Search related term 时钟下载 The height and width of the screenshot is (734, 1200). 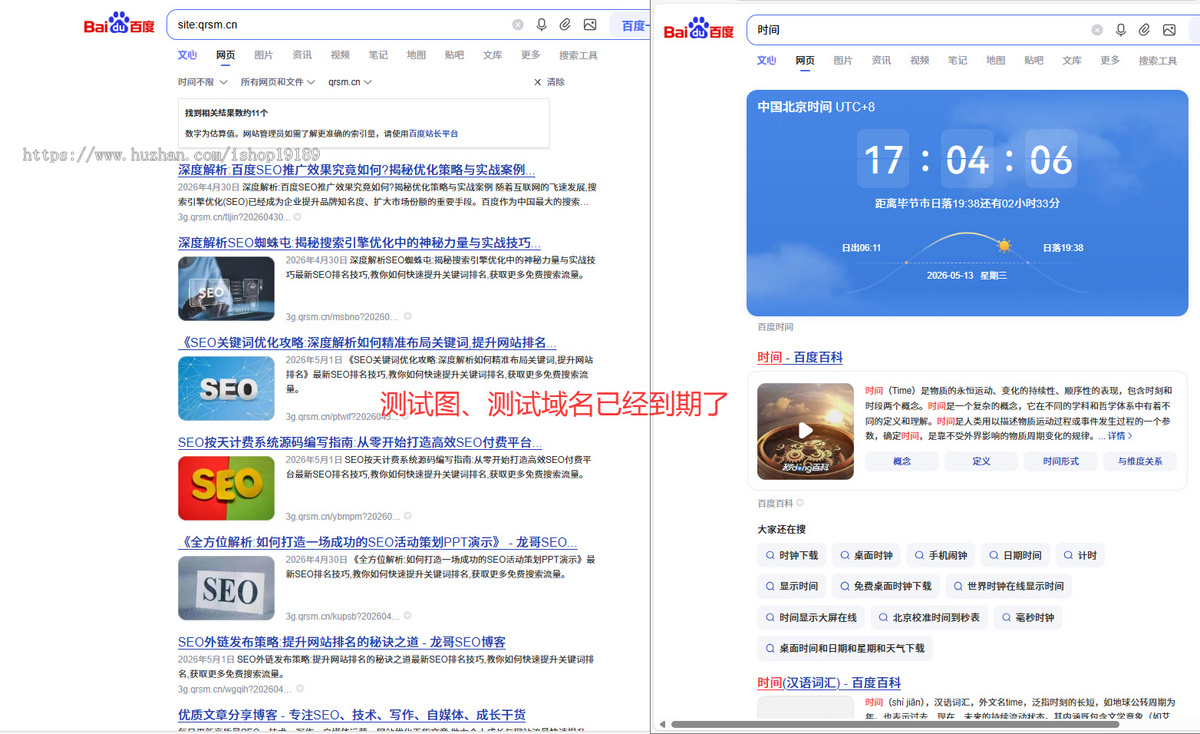pyautogui.click(x=792, y=555)
